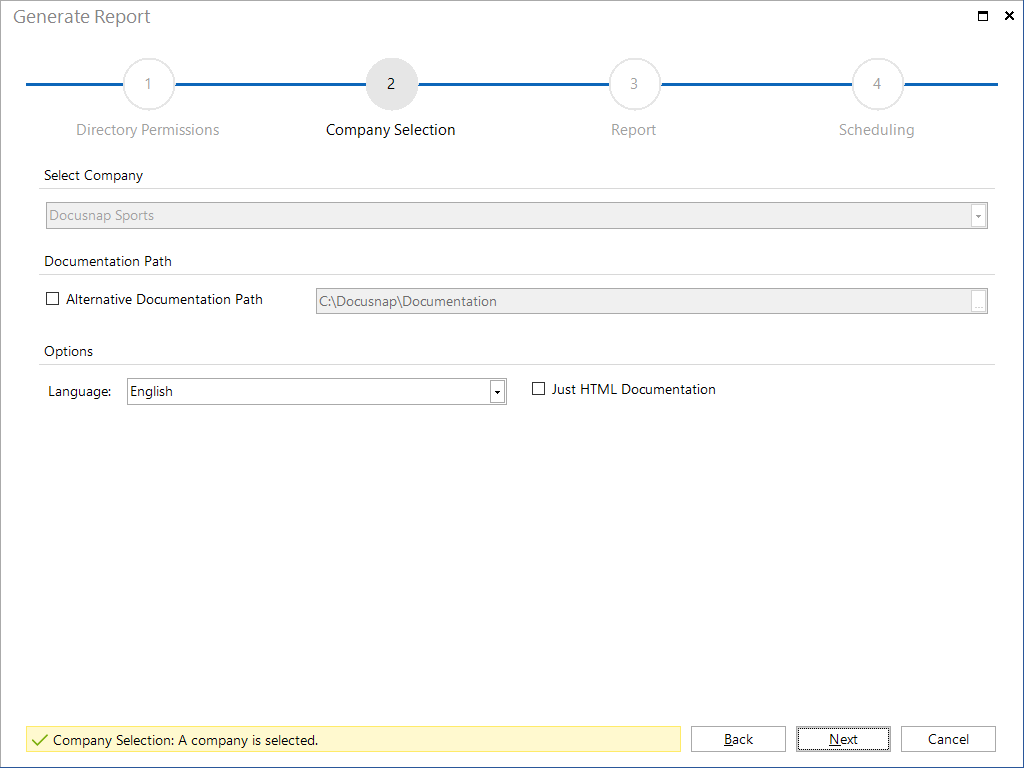Click step 1 circle in wizard
Image resolution: width=1024 pixels, height=768 pixels.
(148, 84)
